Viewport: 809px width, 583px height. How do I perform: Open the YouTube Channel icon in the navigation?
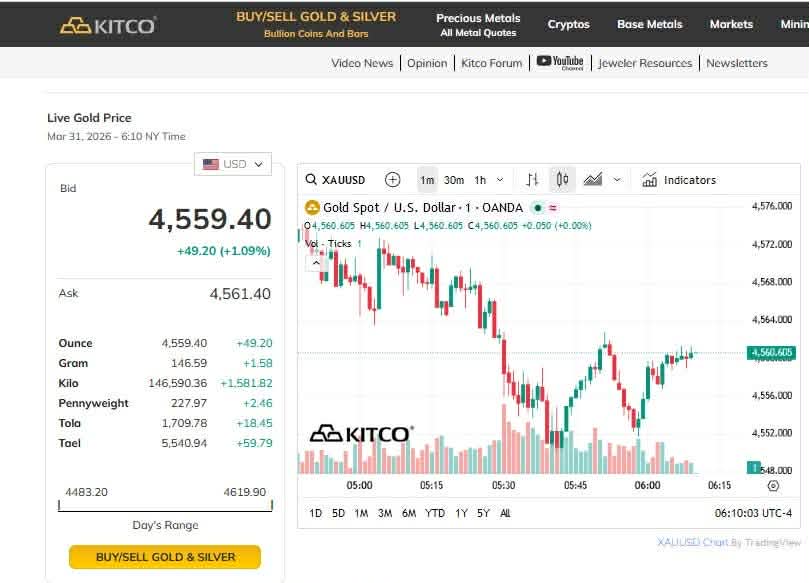(560, 62)
